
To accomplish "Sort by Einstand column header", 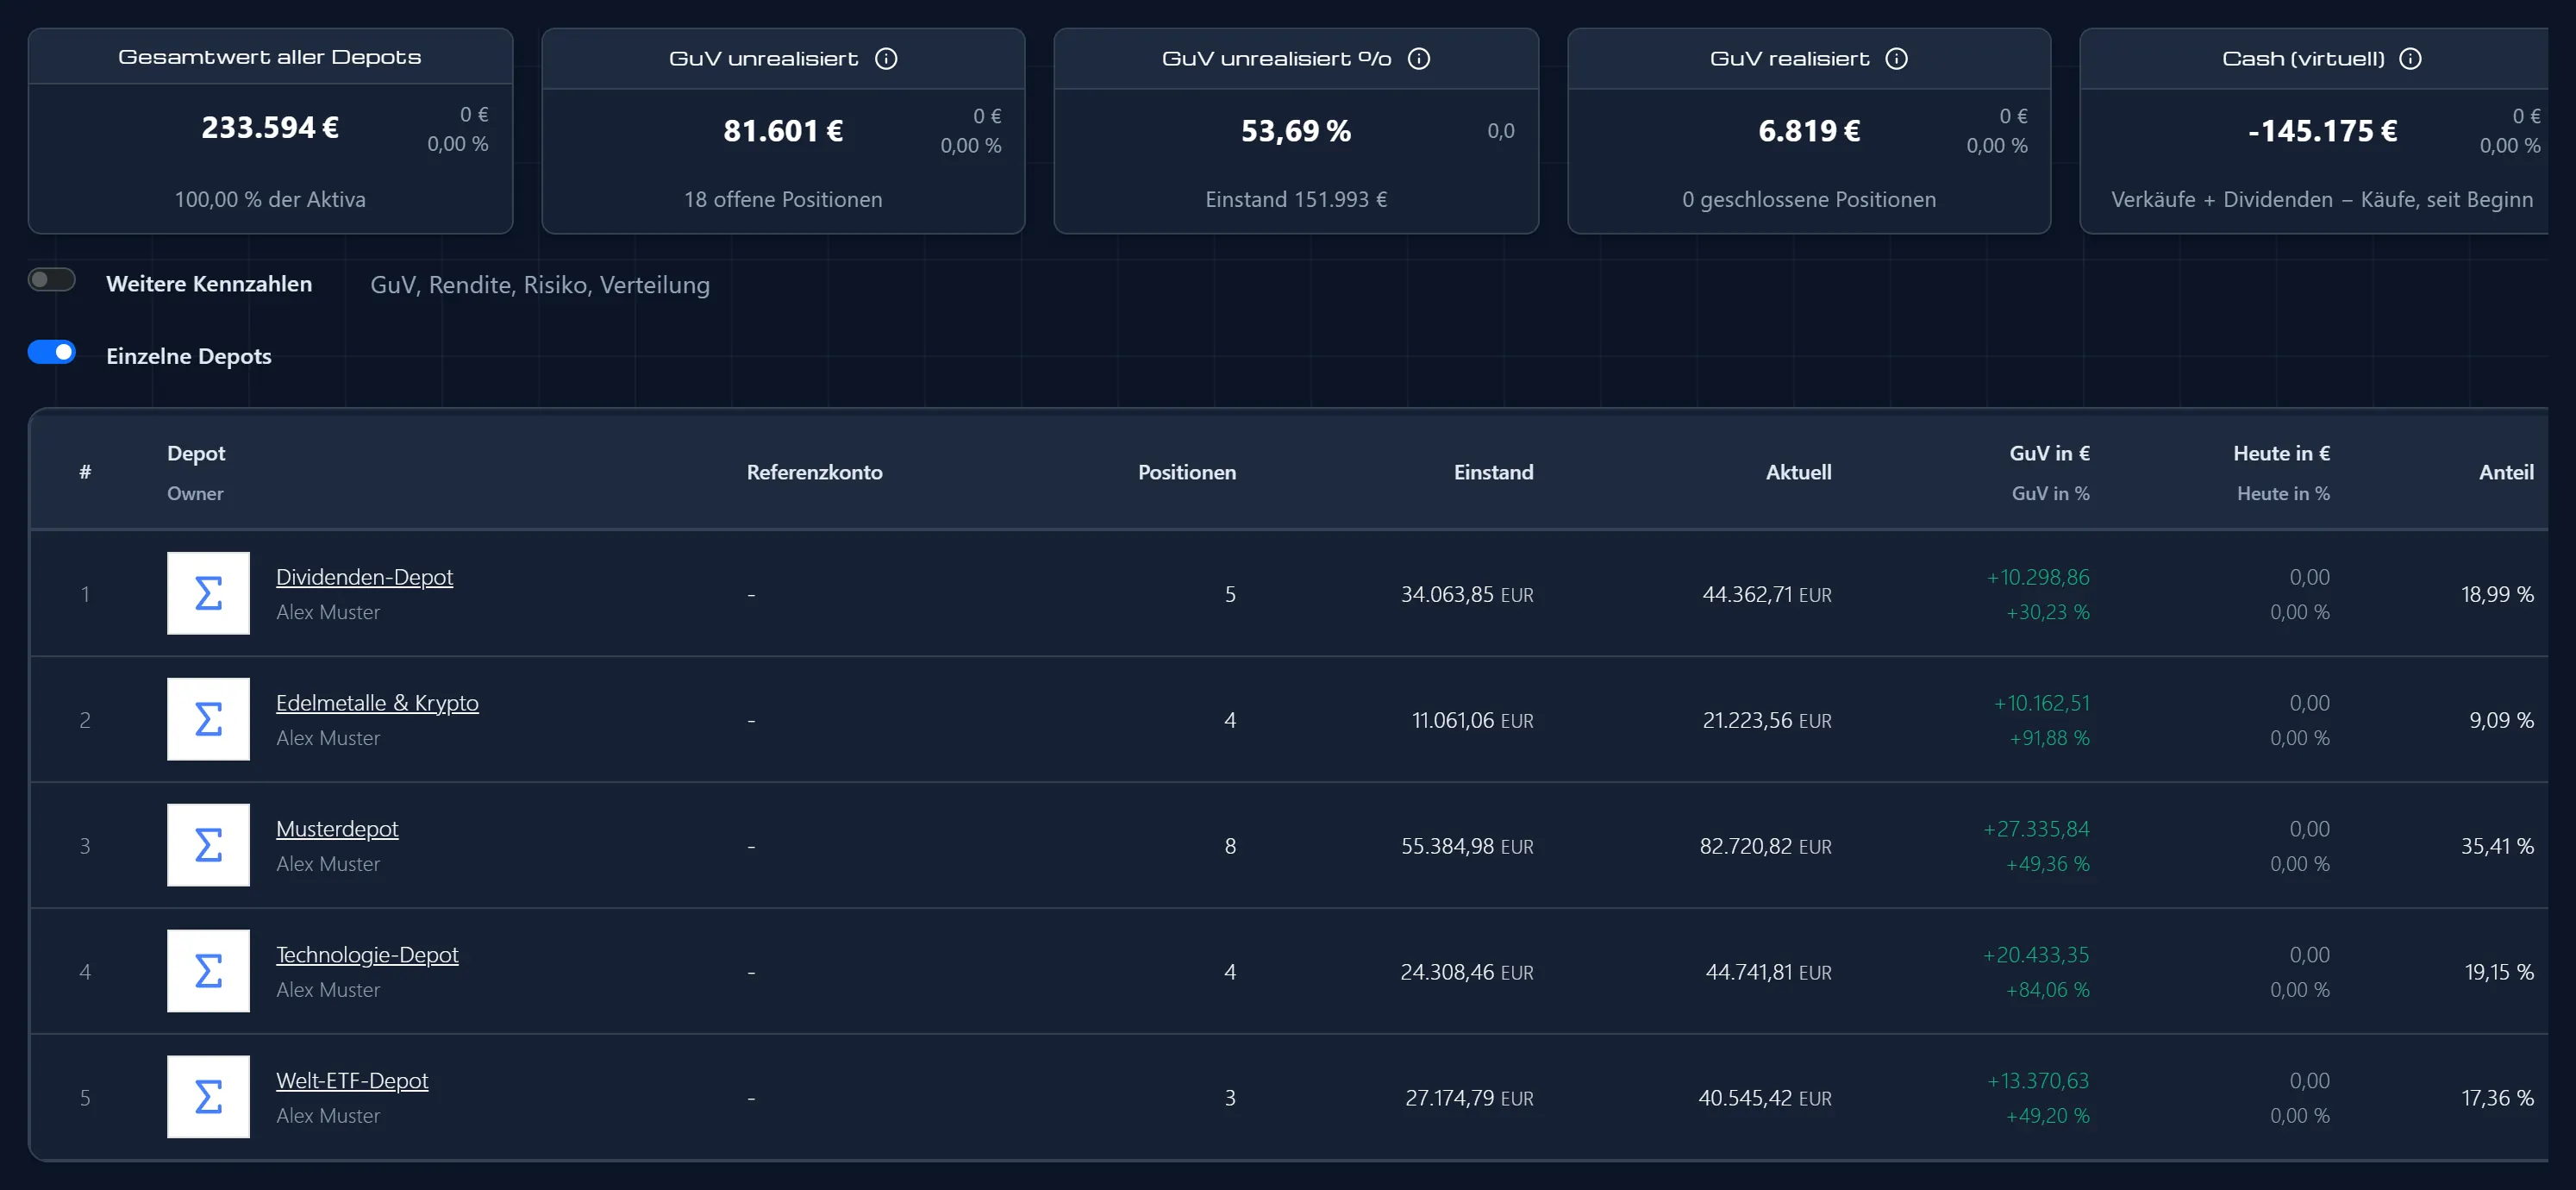I will [1493, 473].
